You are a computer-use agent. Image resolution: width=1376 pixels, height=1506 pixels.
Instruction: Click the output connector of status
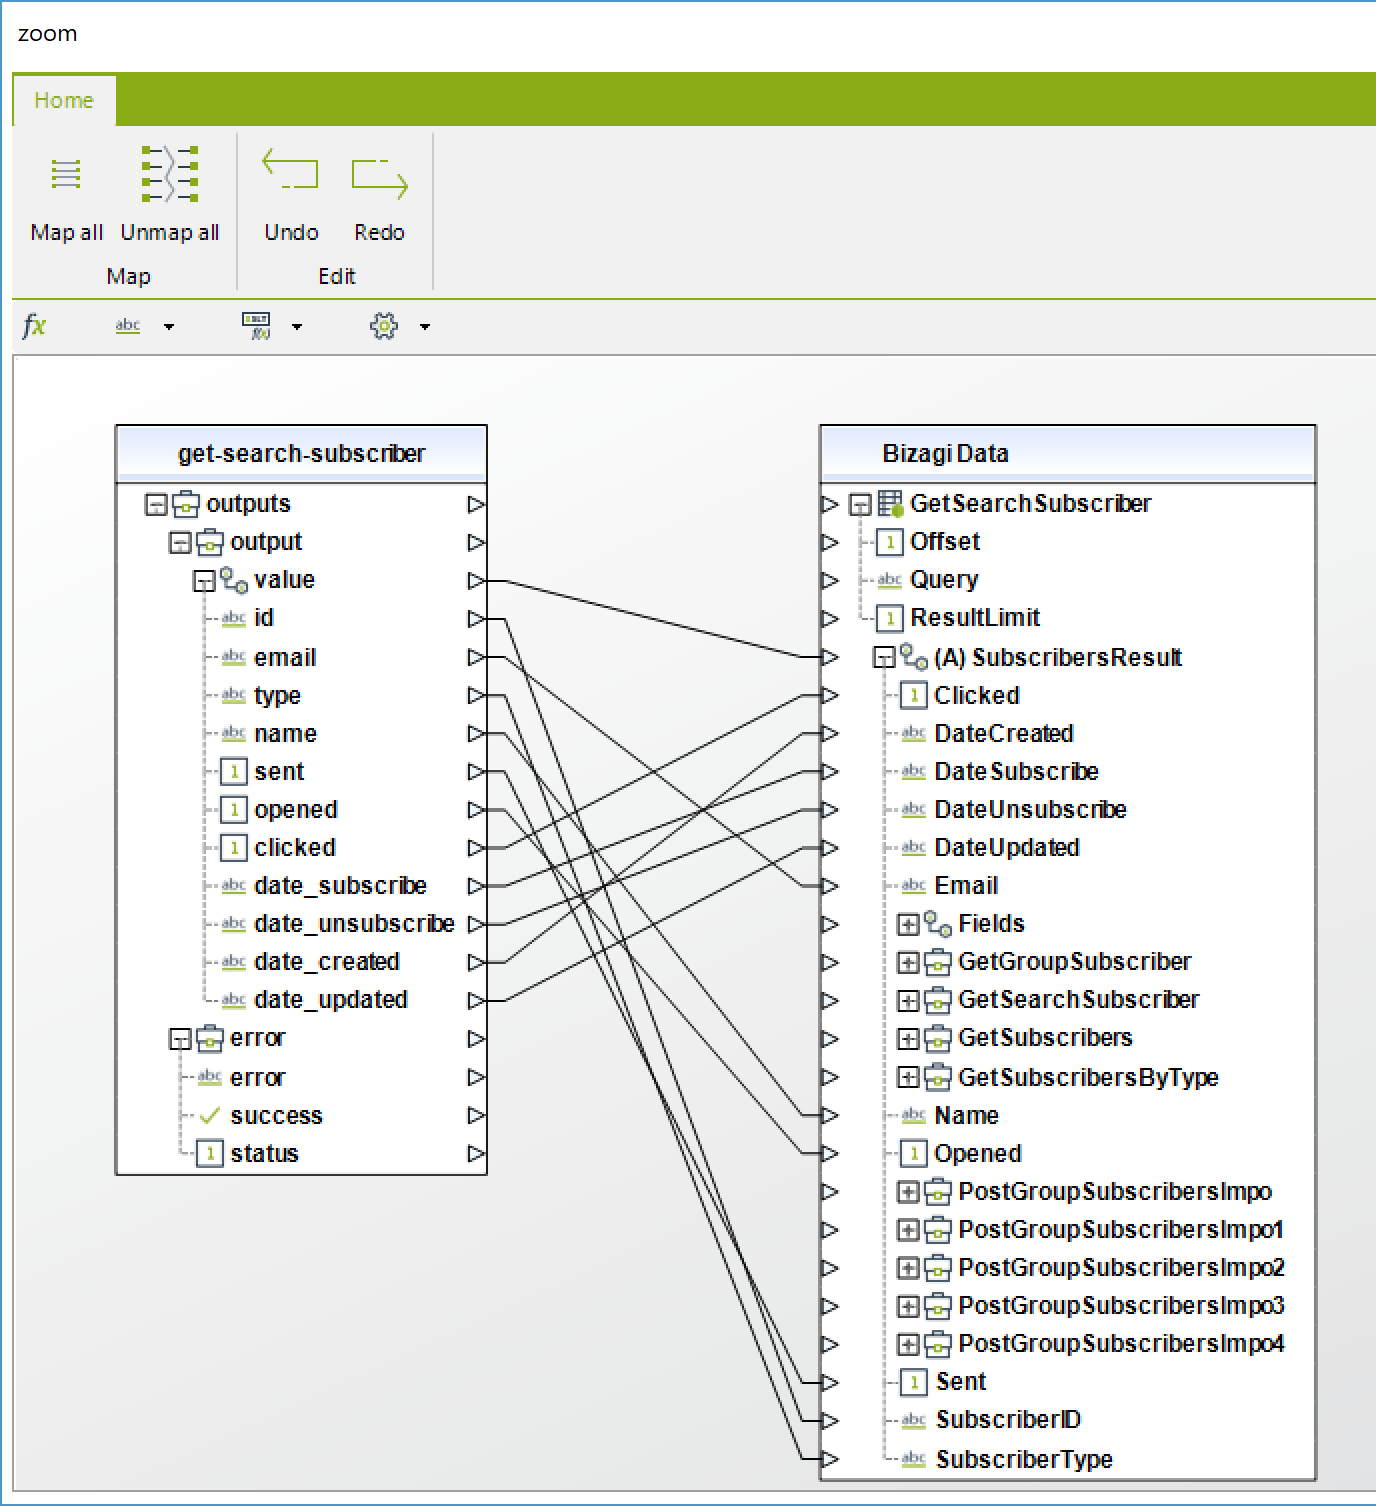point(477,1153)
